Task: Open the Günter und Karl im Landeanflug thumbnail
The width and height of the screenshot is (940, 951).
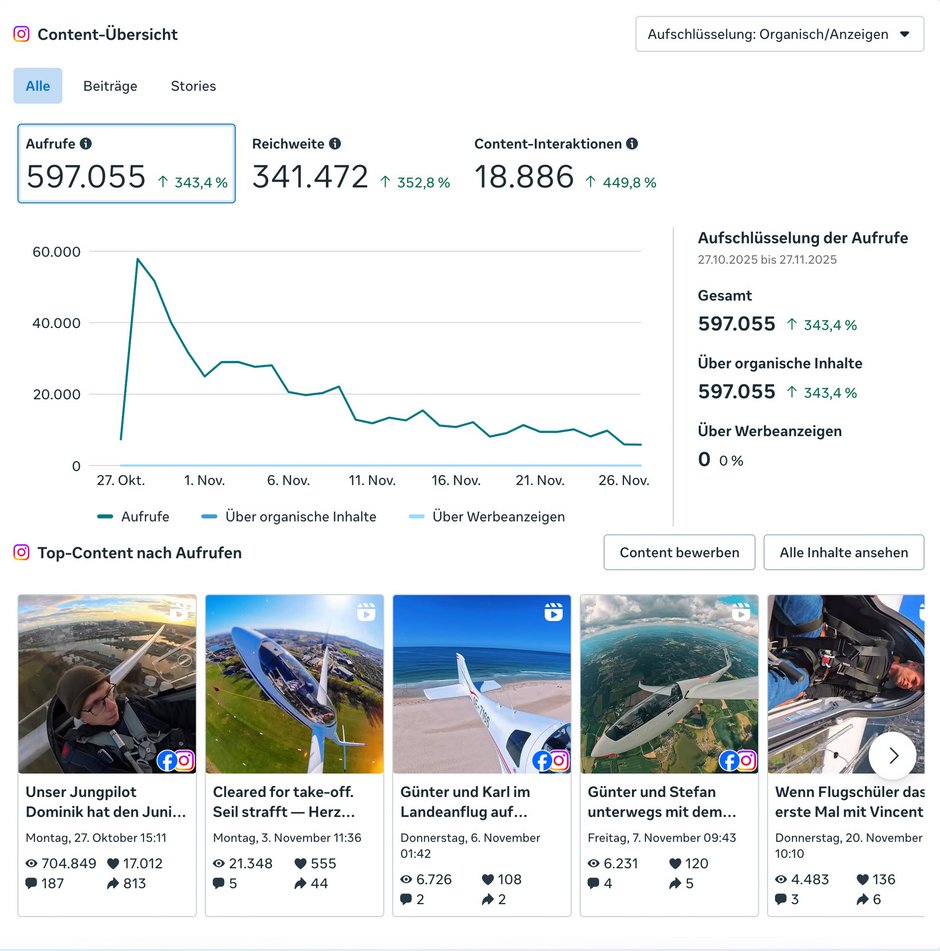Action: click(481, 684)
